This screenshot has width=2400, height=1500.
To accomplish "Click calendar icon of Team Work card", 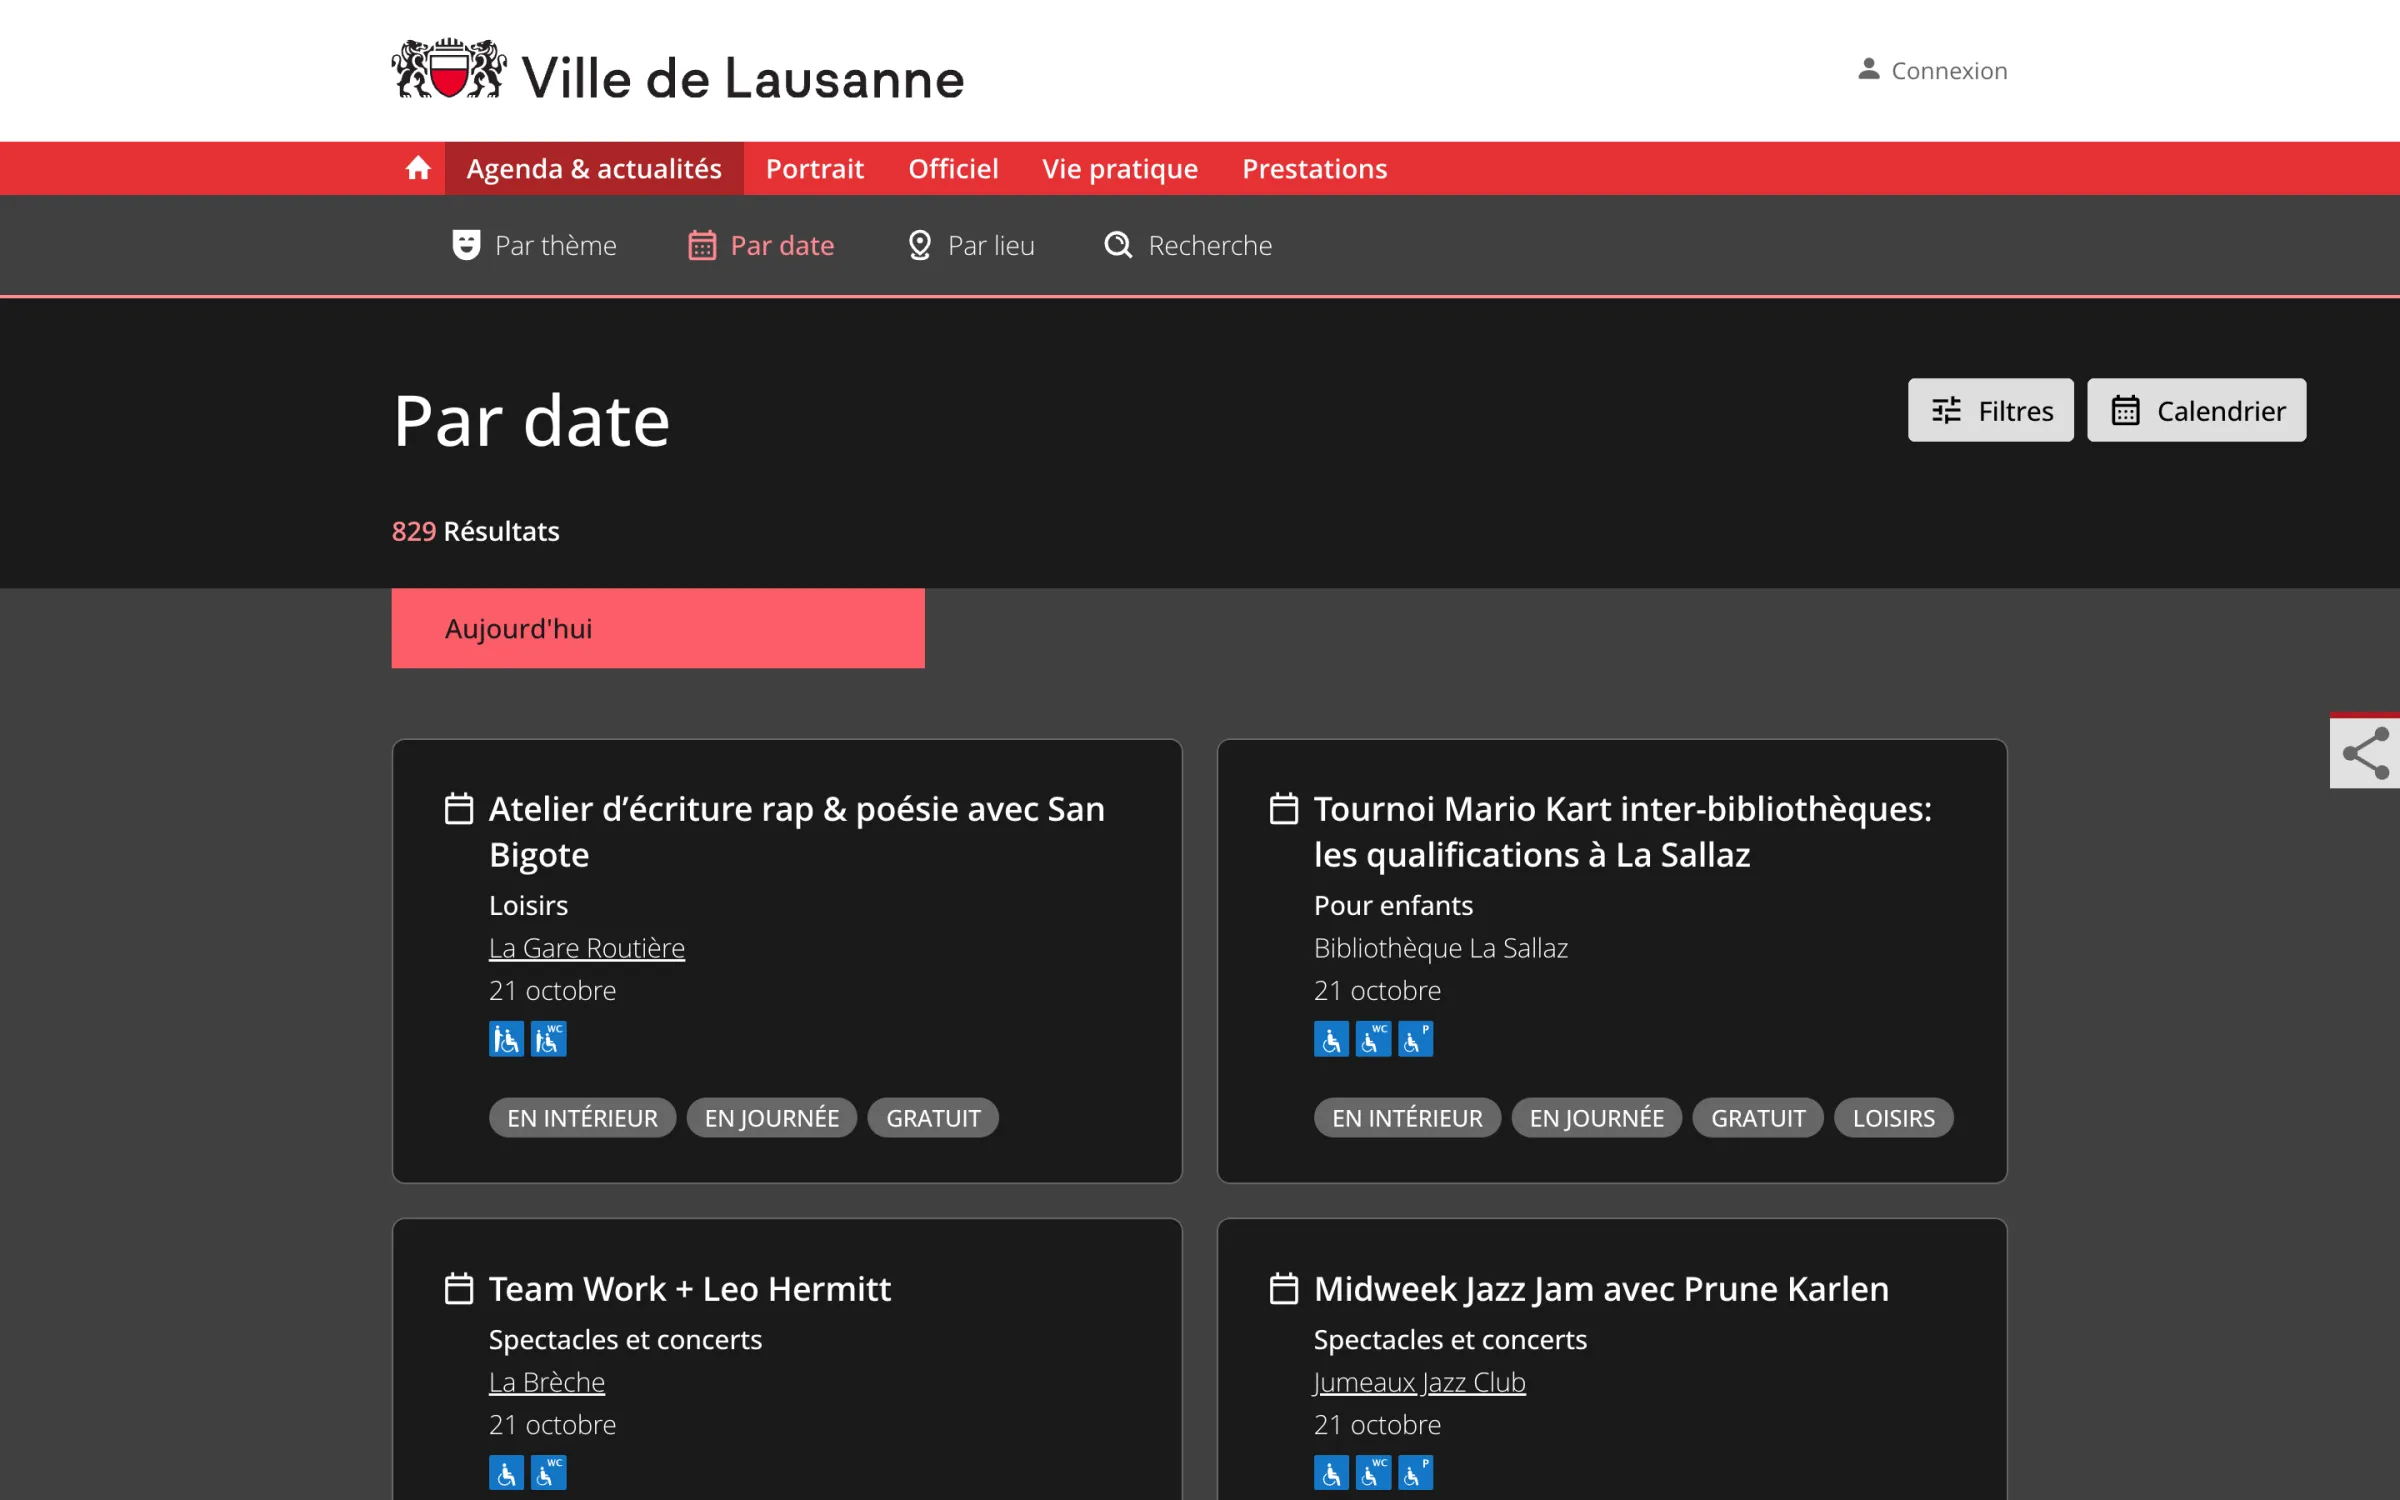I will pos(459,1288).
